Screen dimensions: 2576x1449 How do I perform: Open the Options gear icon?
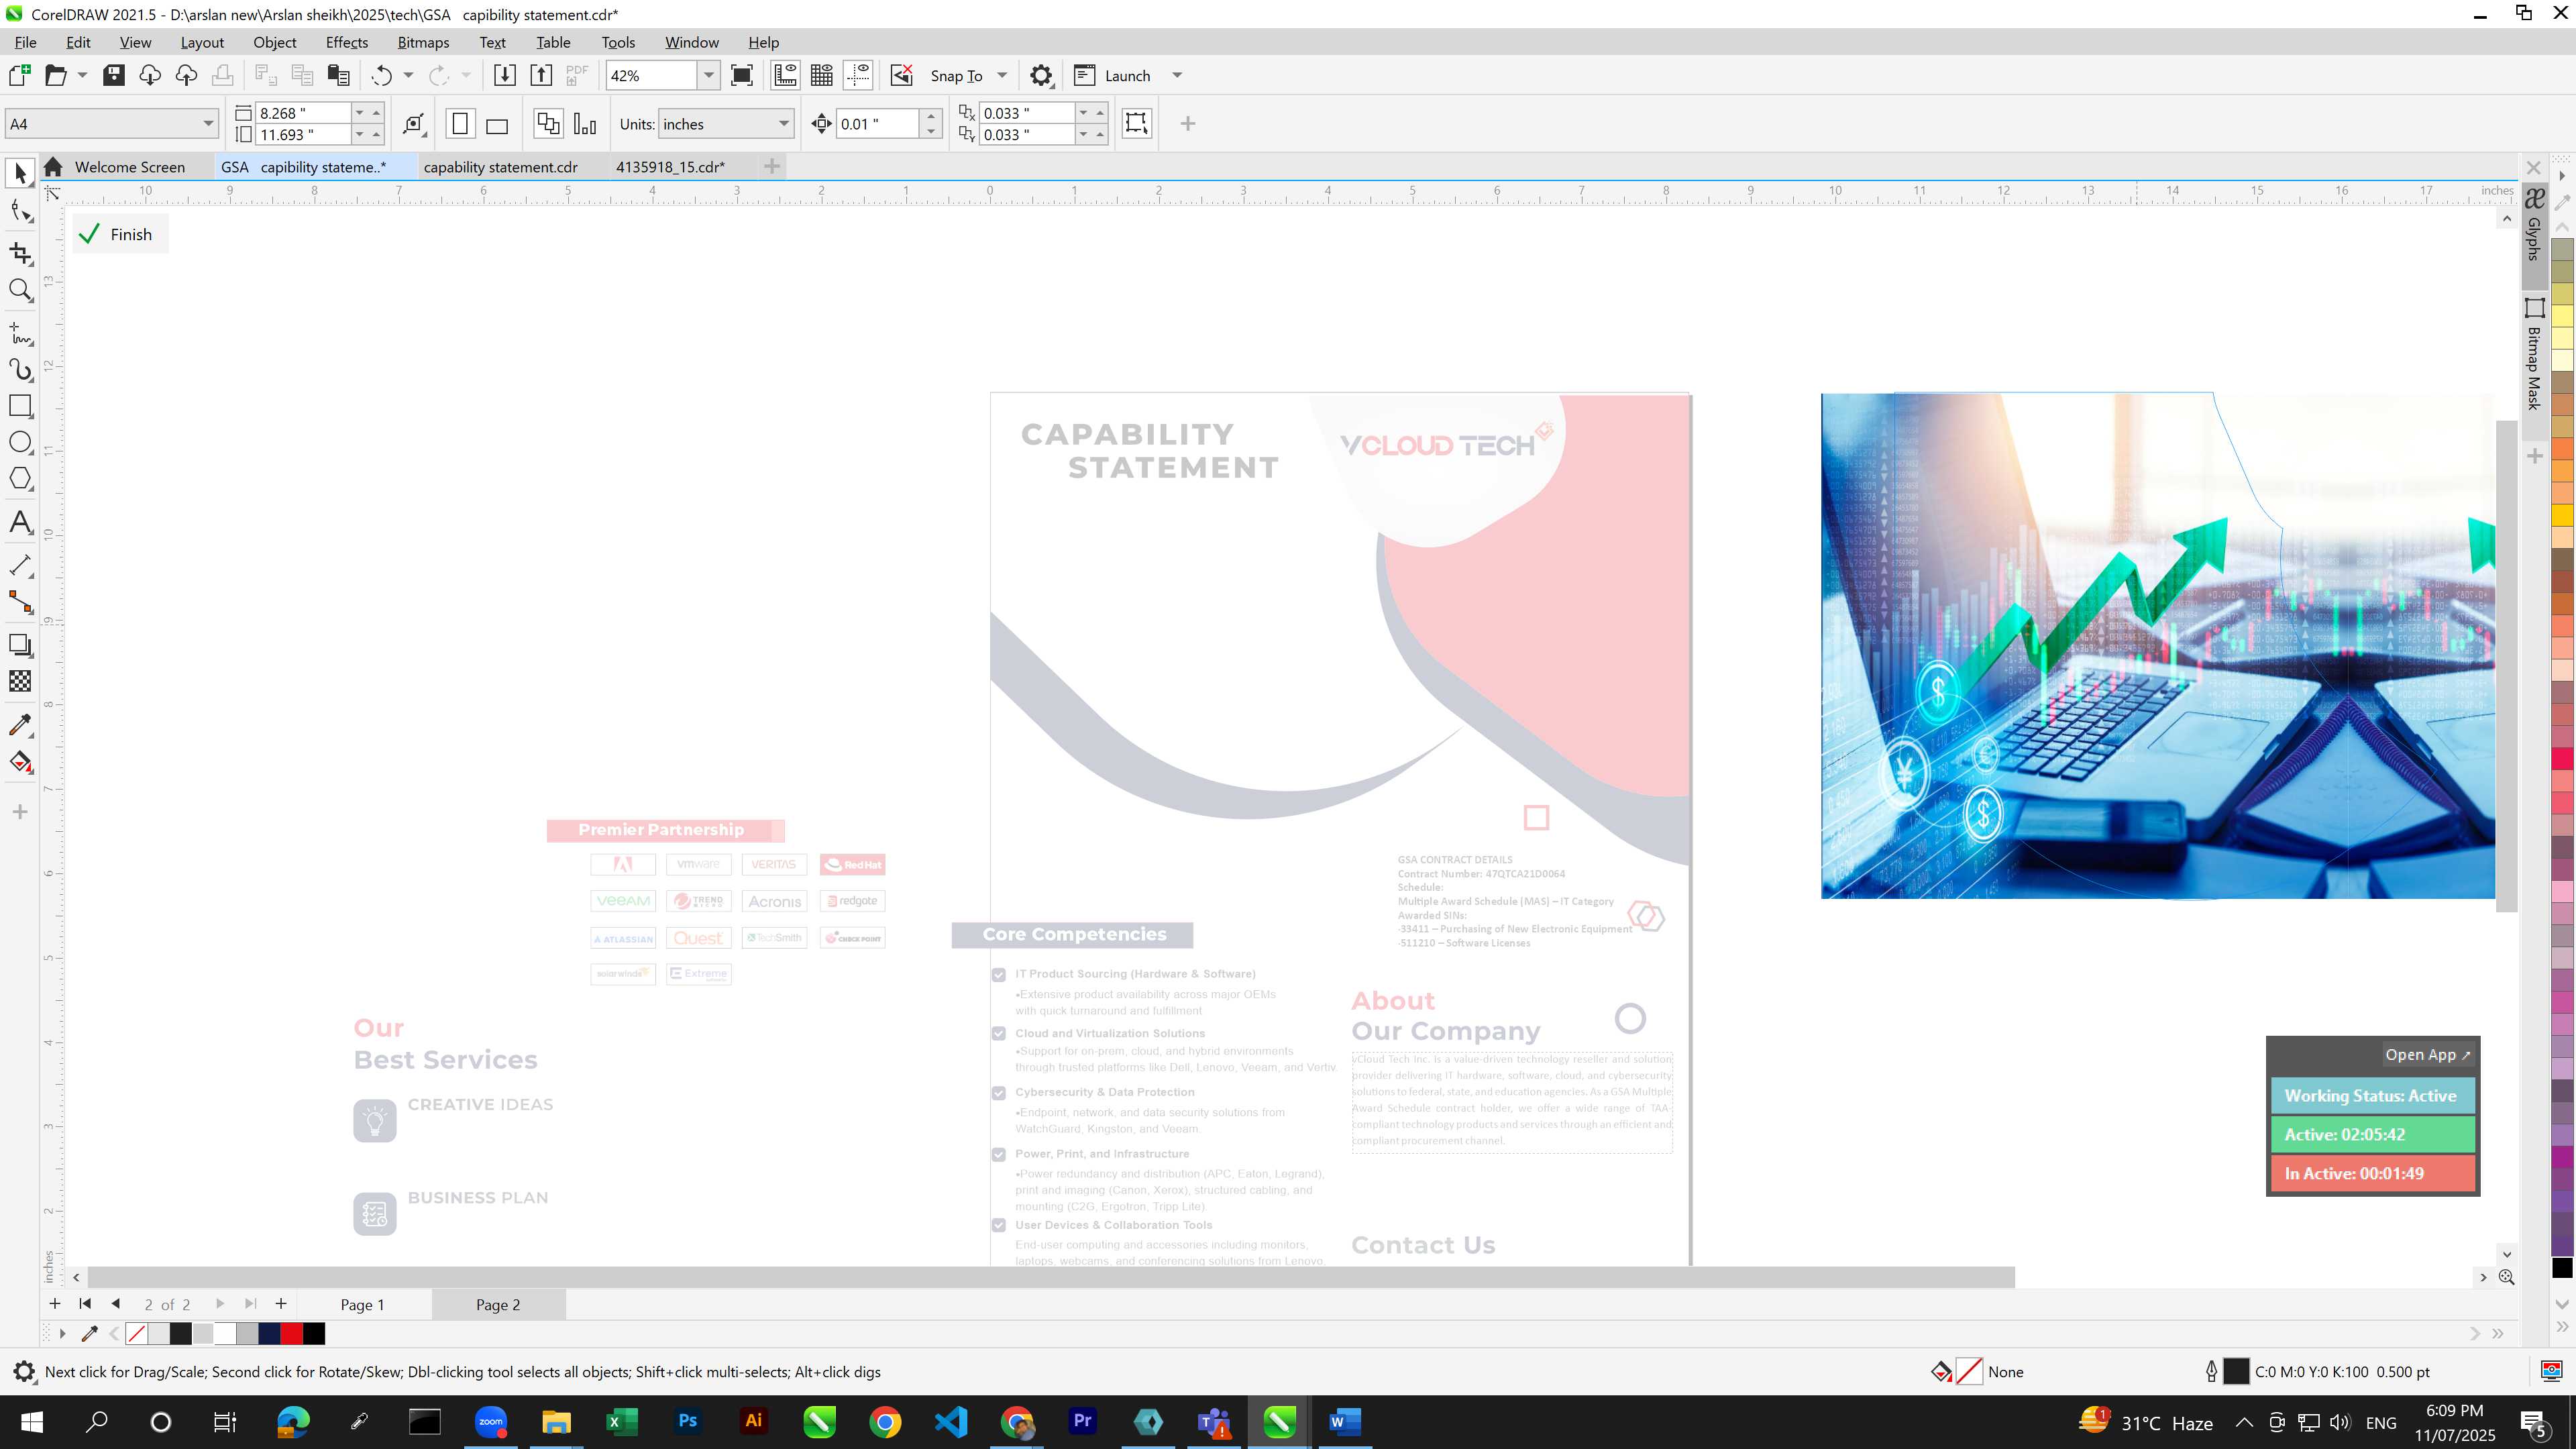pos(1041,75)
